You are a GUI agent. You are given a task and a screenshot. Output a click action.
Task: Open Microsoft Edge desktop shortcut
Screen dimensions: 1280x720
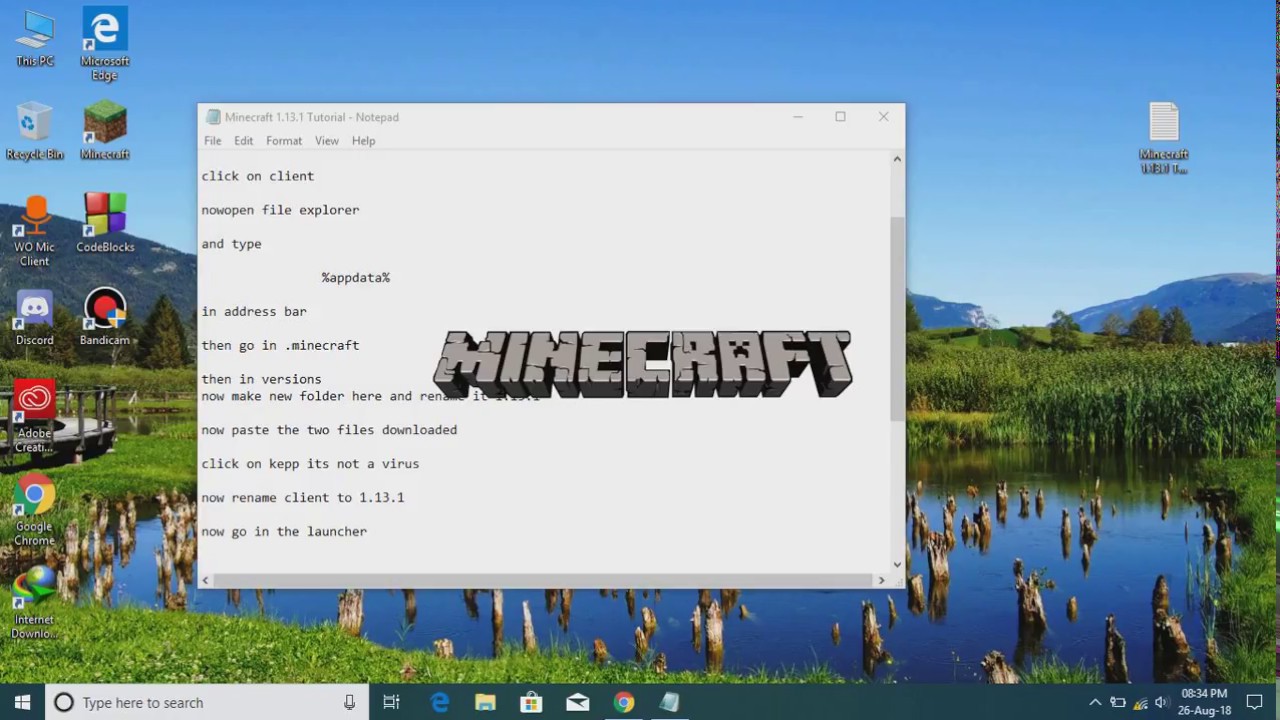[x=105, y=44]
